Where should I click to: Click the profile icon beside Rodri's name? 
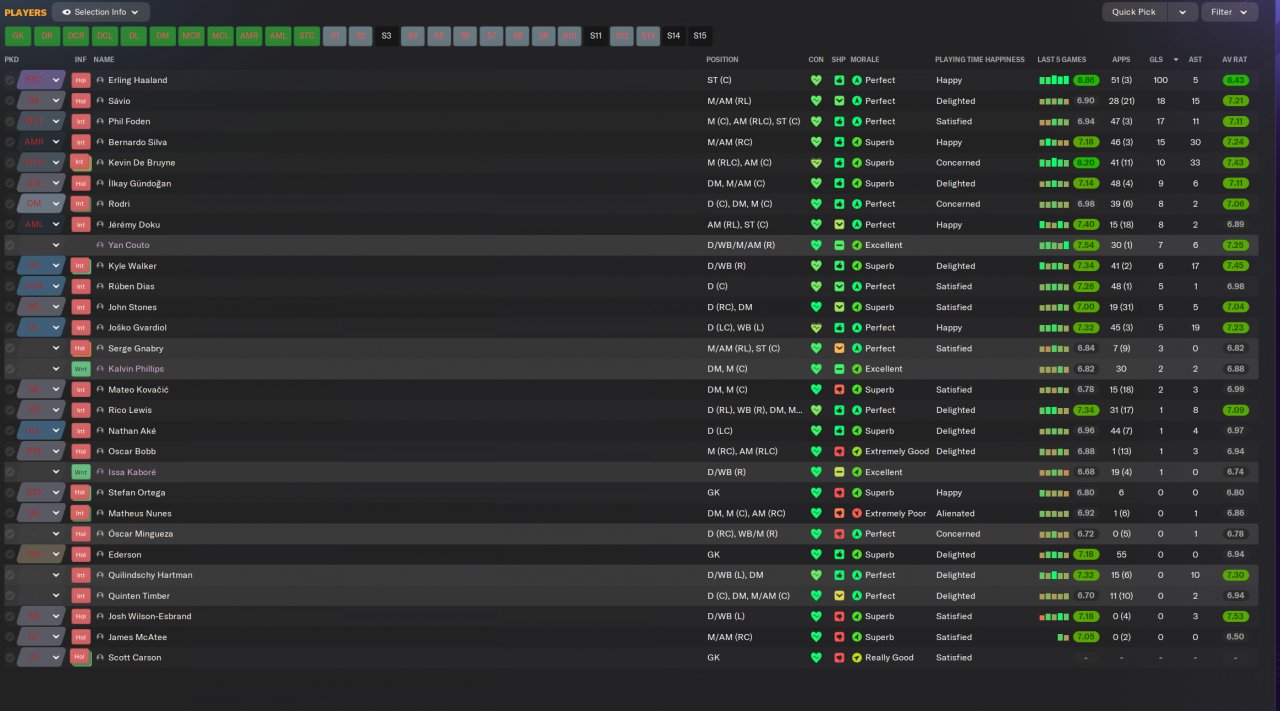pos(100,204)
